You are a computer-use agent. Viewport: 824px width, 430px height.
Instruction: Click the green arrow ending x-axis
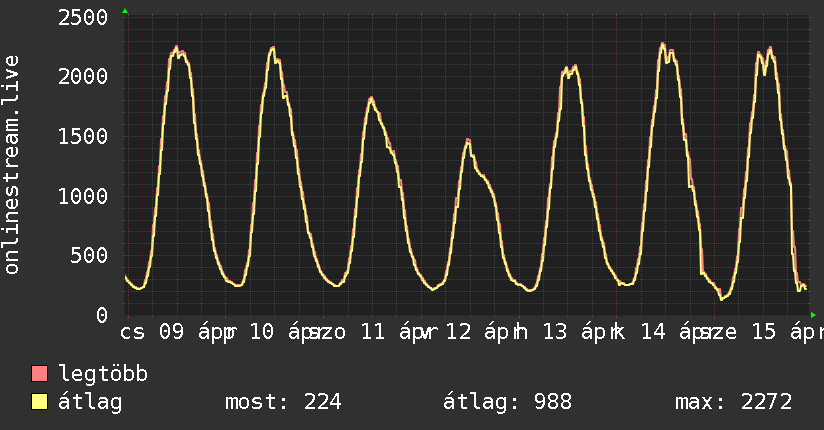pos(813,315)
